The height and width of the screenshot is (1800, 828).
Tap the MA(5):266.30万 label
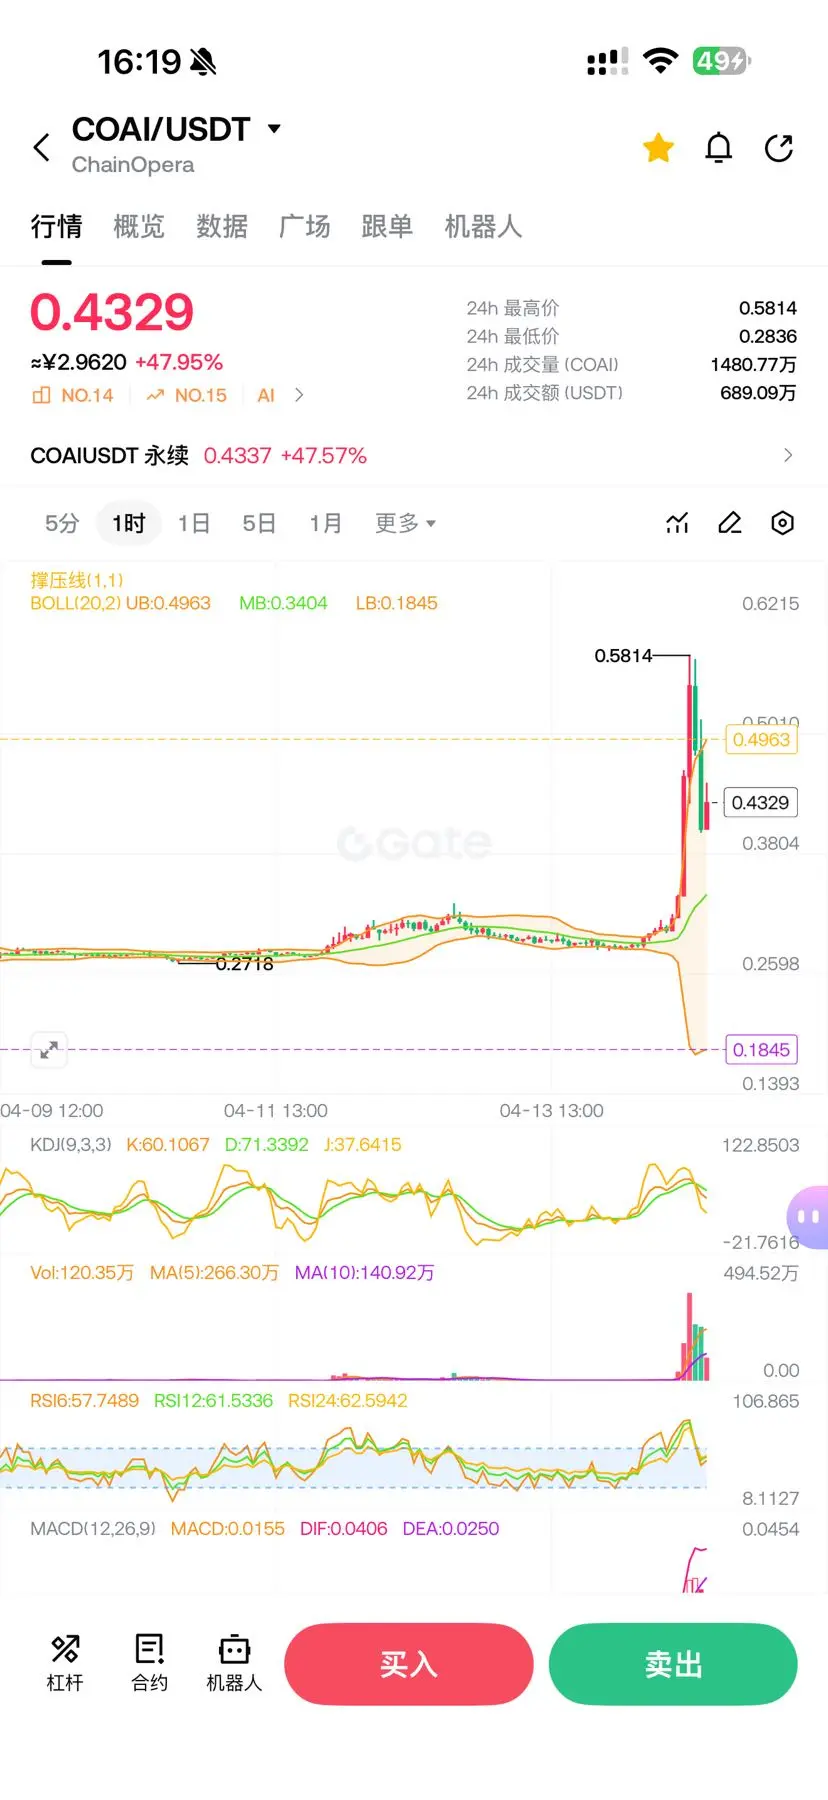point(214,1273)
